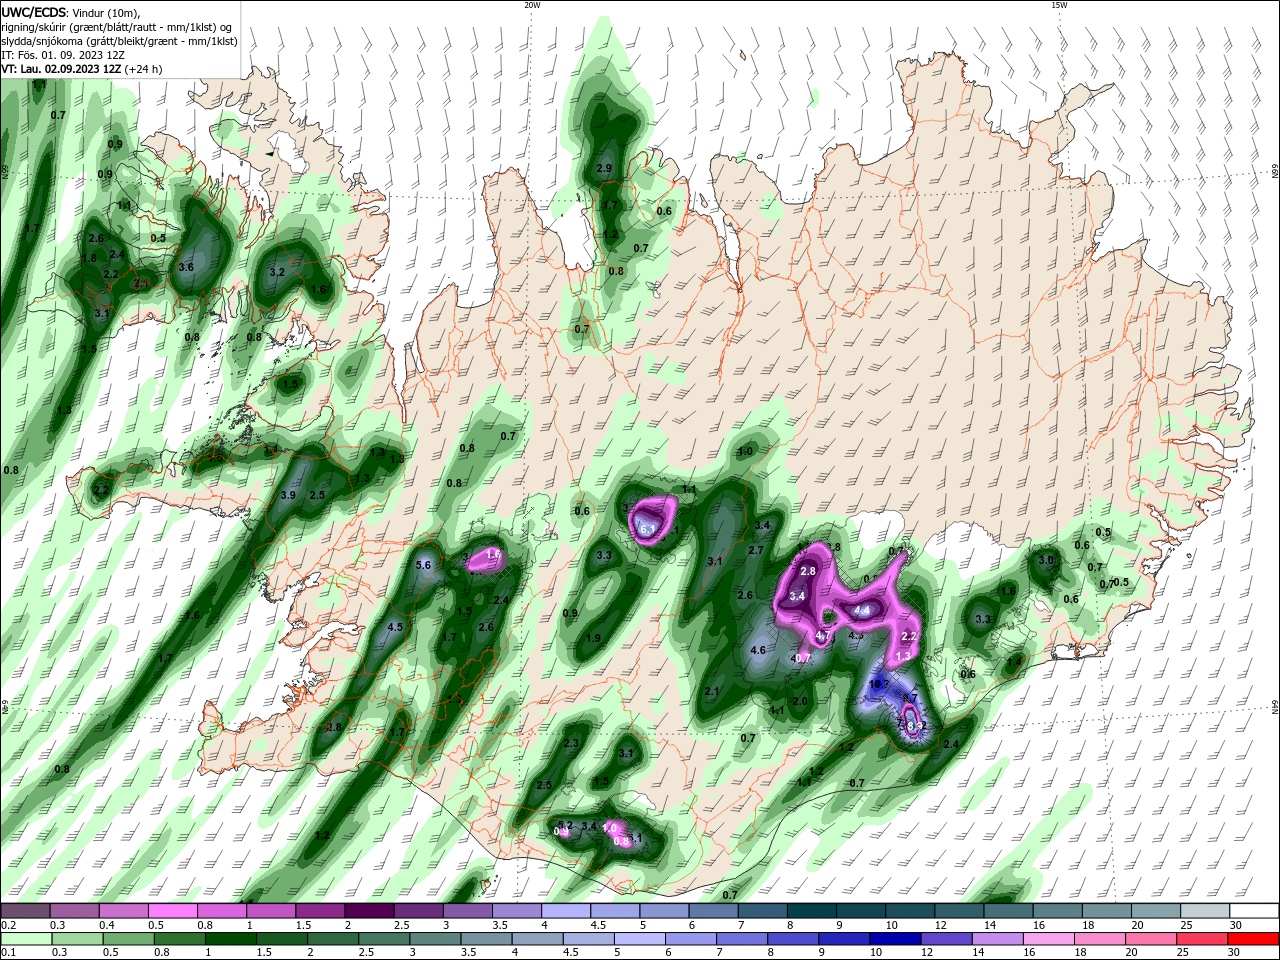Click the '5.6' precipitation value on the map
Image resolution: width=1280 pixels, height=960 pixels.
click(x=422, y=565)
